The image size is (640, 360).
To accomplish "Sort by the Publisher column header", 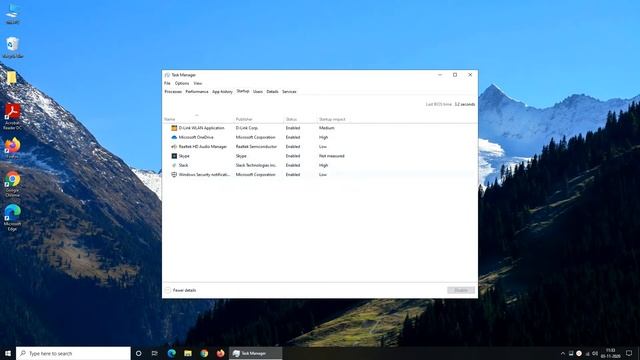I will click(259, 119).
